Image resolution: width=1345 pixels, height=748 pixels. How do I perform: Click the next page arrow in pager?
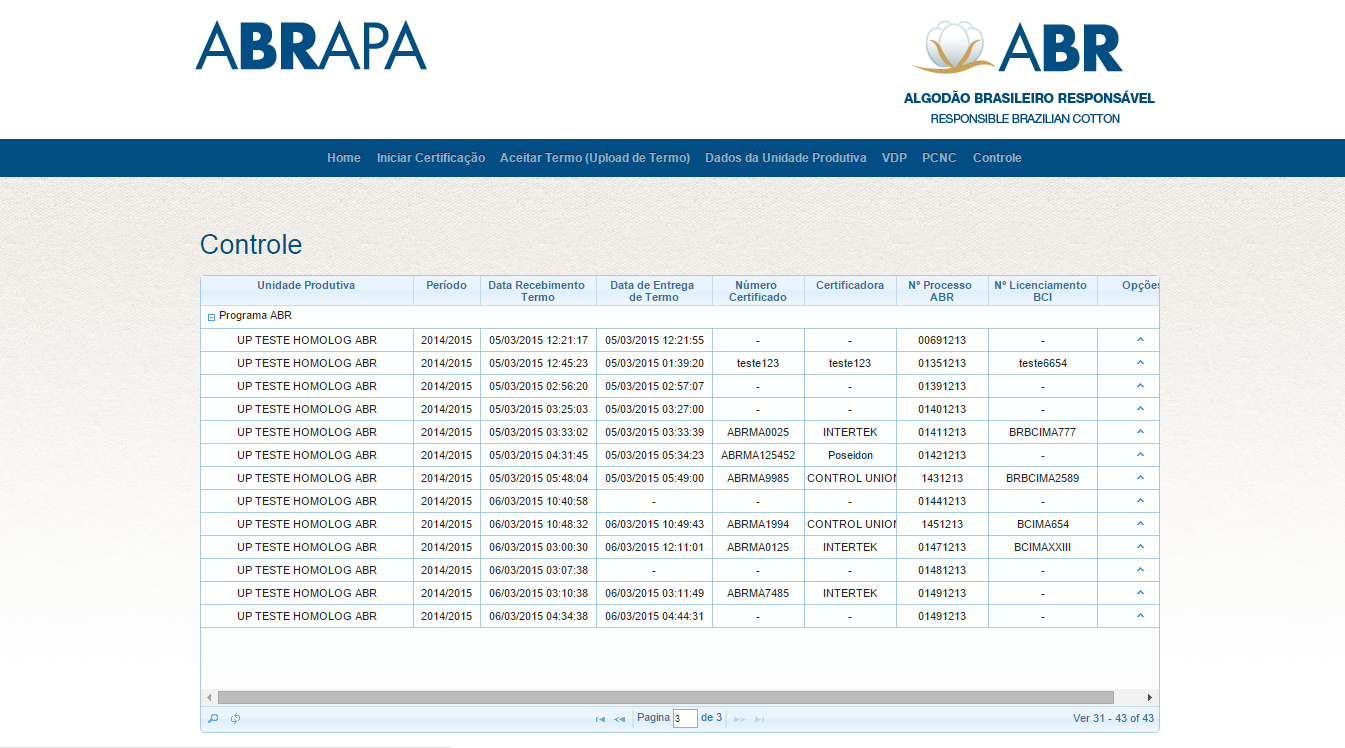pos(740,719)
